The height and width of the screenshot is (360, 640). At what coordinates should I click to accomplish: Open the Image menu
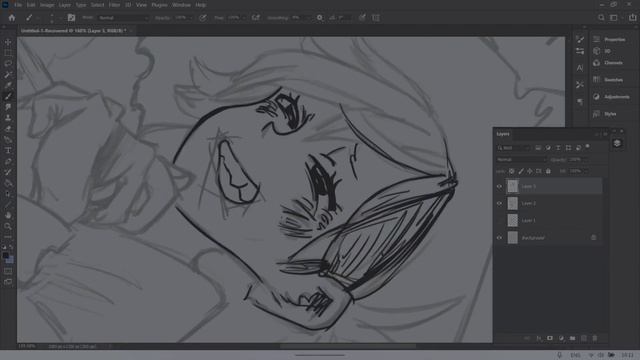(47, 5)
